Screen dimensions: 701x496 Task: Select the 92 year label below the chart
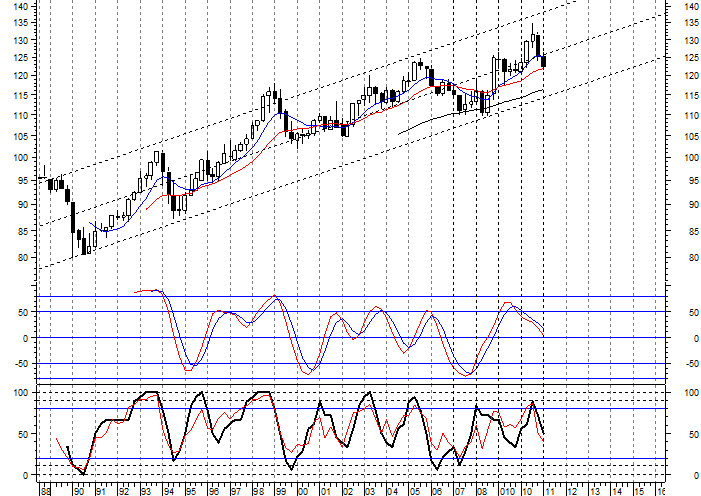click(x=123, y=492)
